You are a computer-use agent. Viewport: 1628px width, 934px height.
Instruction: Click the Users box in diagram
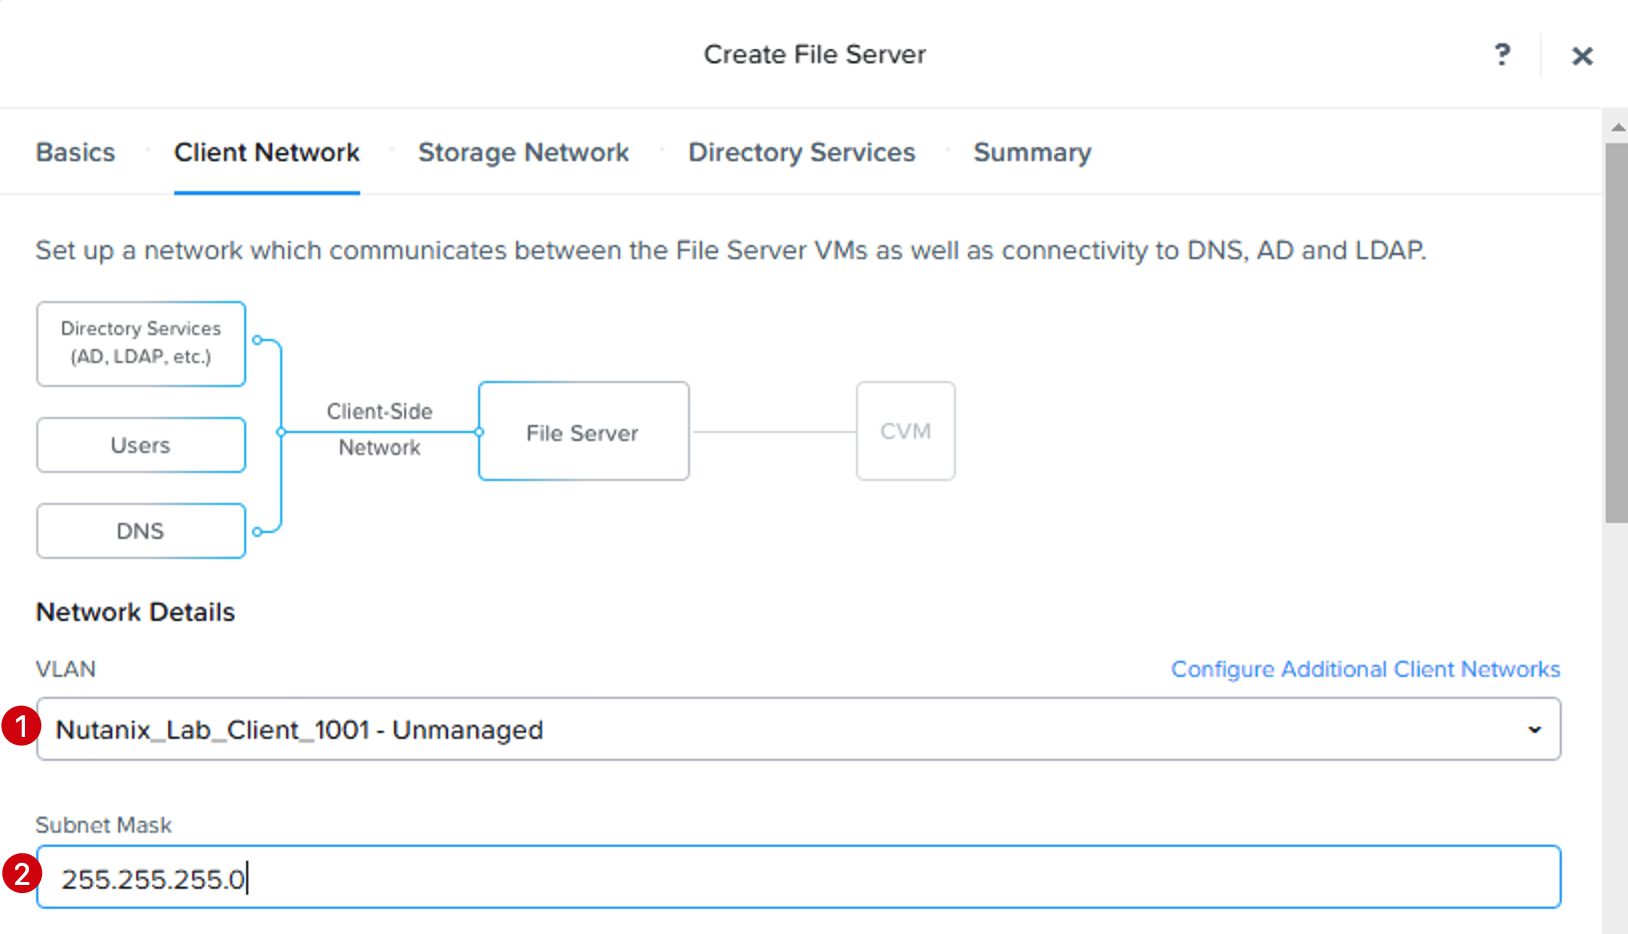[141, 445]
